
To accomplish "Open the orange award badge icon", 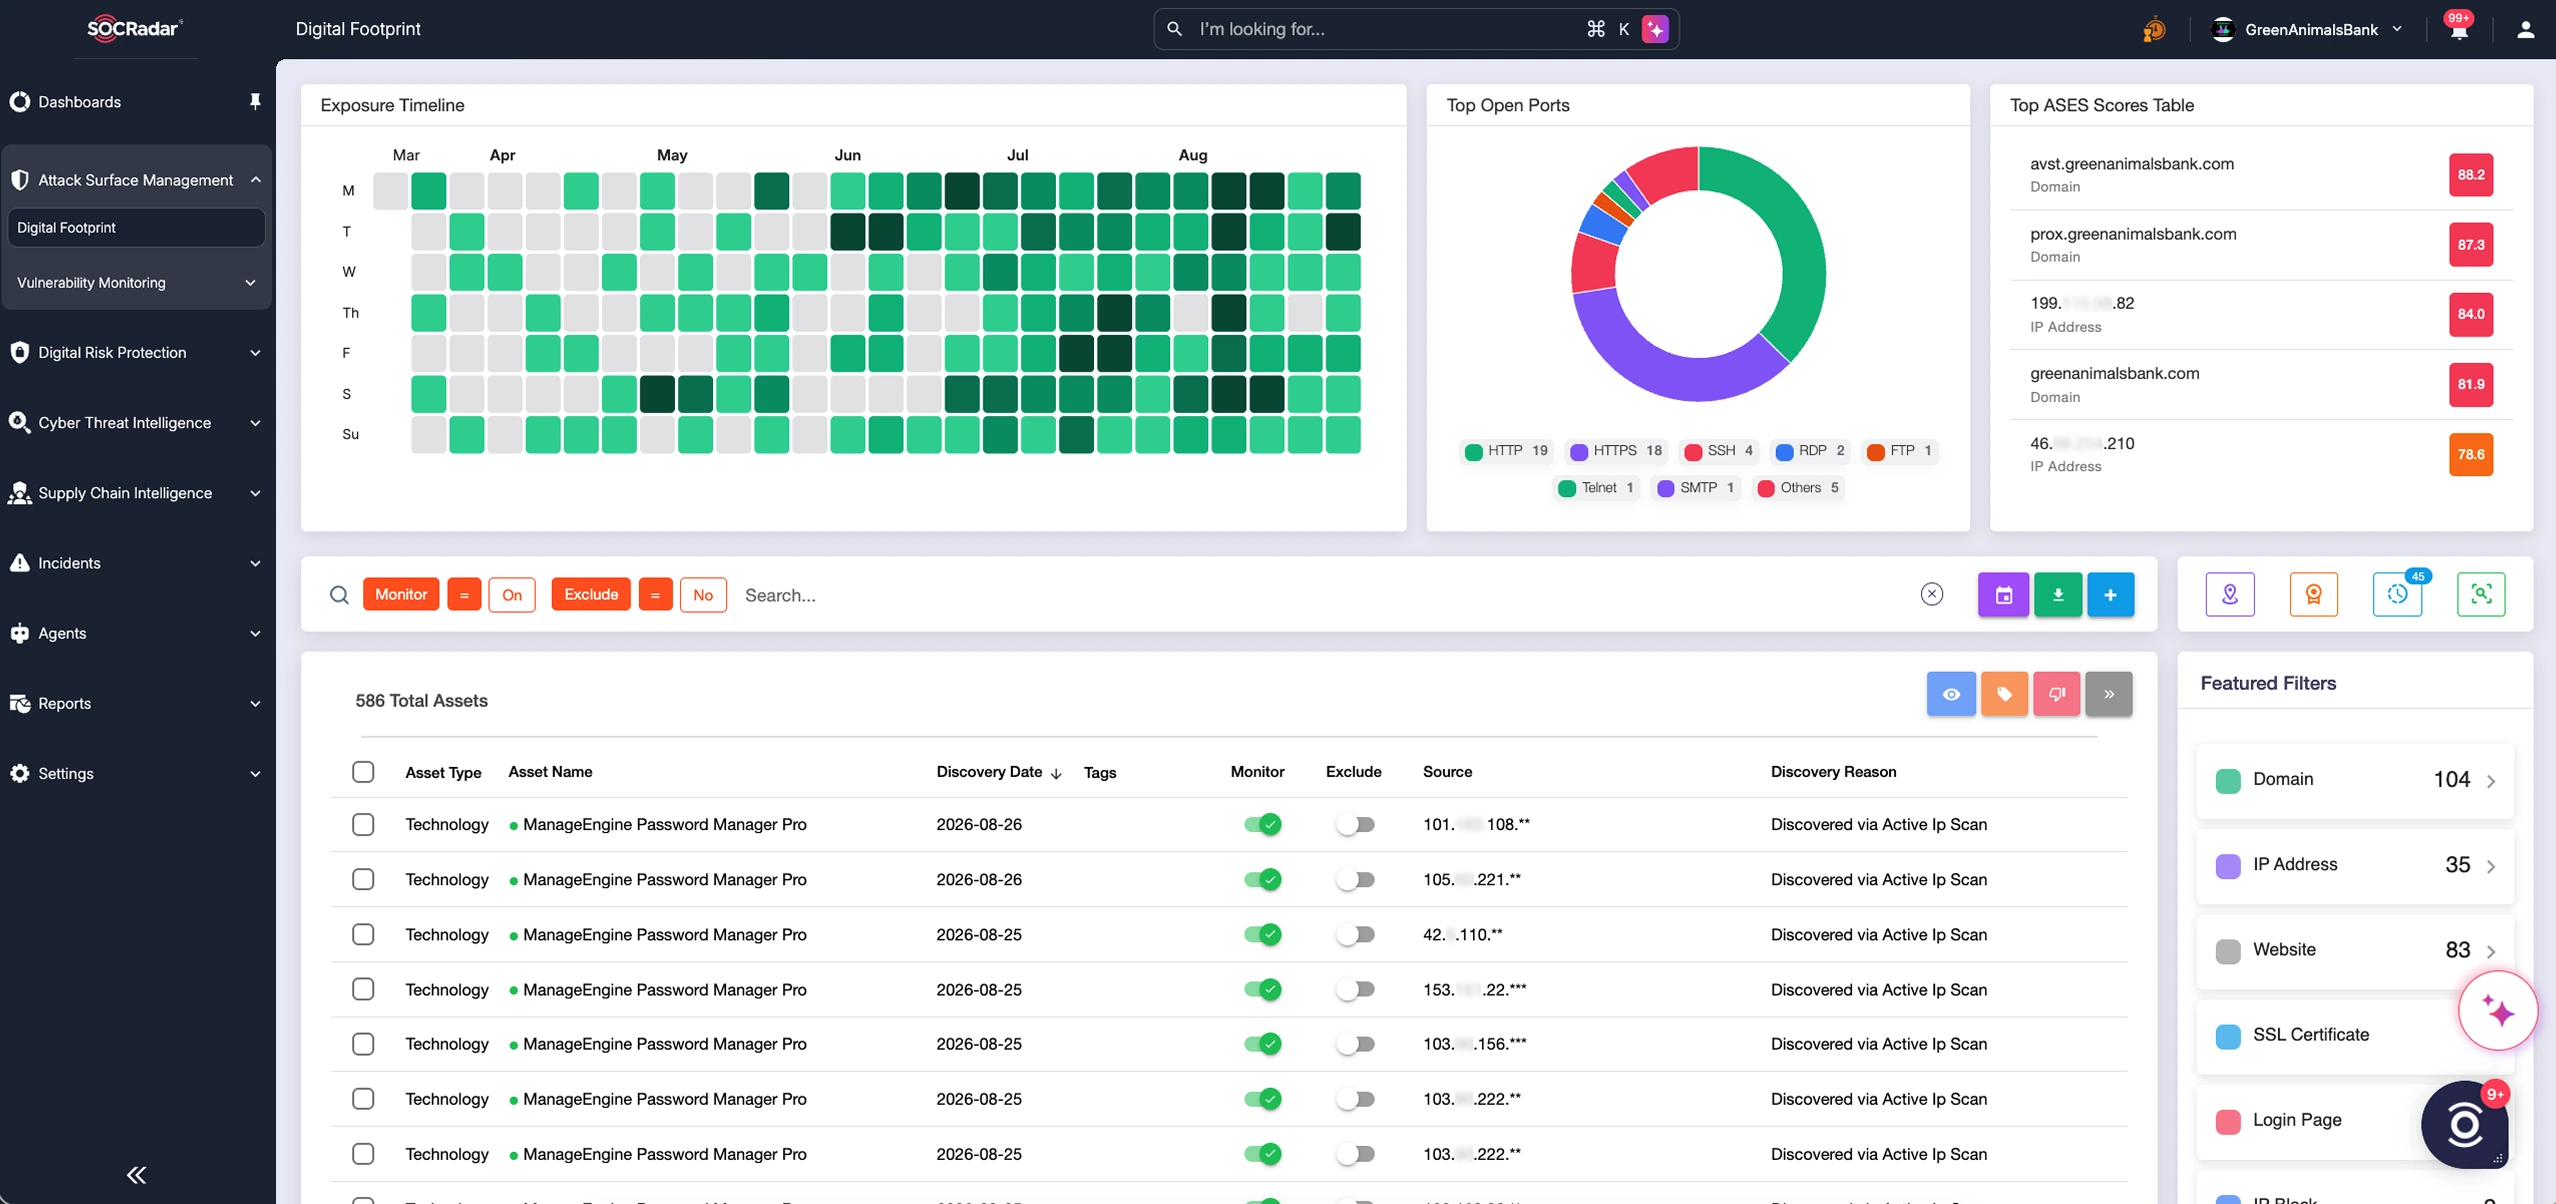I will coord(2313,595).
